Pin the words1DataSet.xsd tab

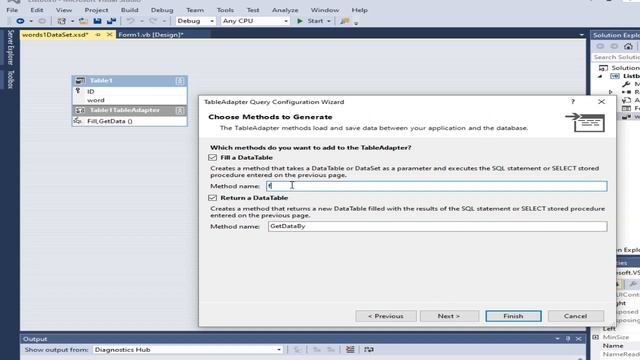coord(98,35)
